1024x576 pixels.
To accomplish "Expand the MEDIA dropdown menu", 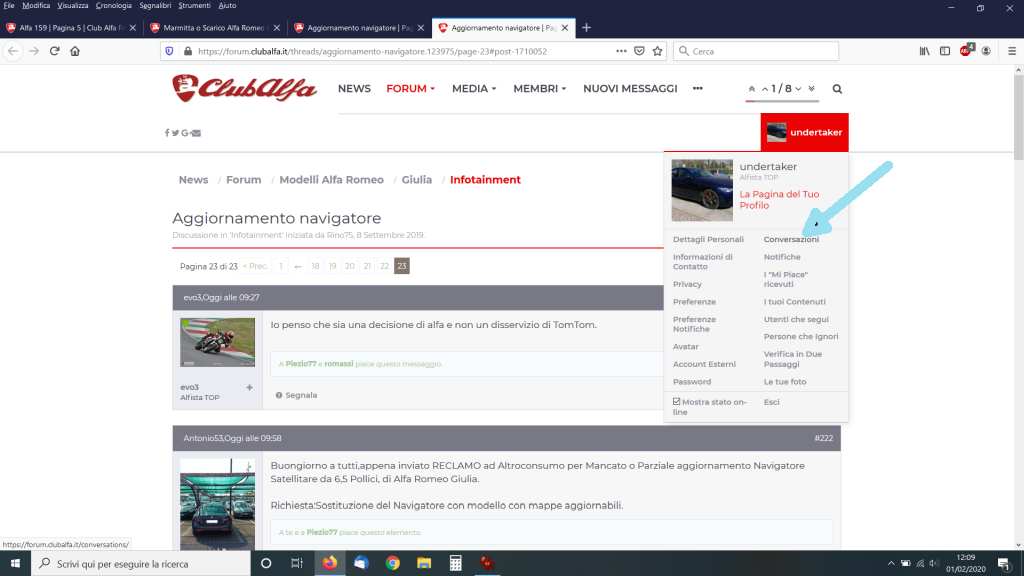I will (x=474, y=89).
